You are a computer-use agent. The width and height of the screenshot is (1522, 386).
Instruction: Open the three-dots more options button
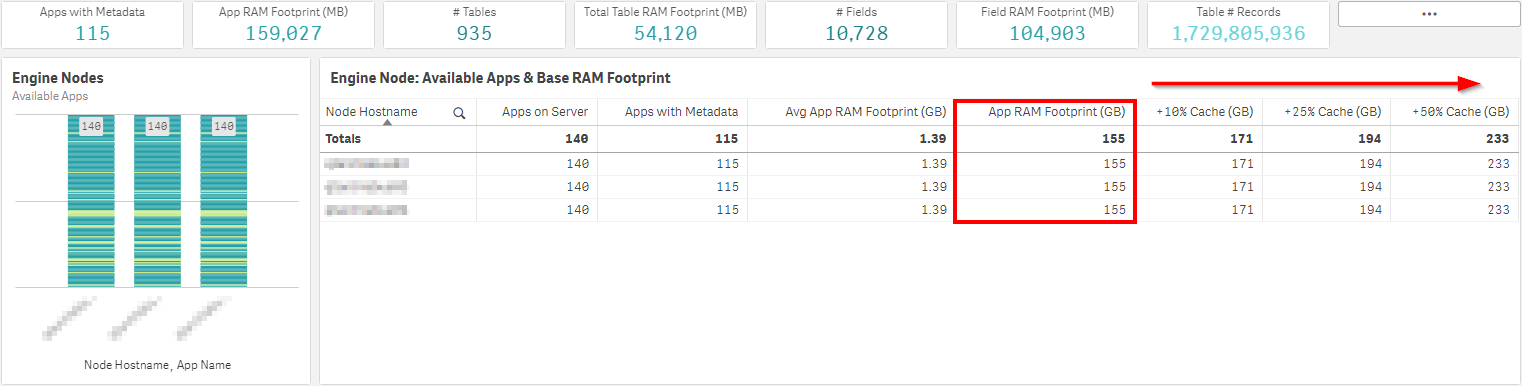tap(1428, 14)
